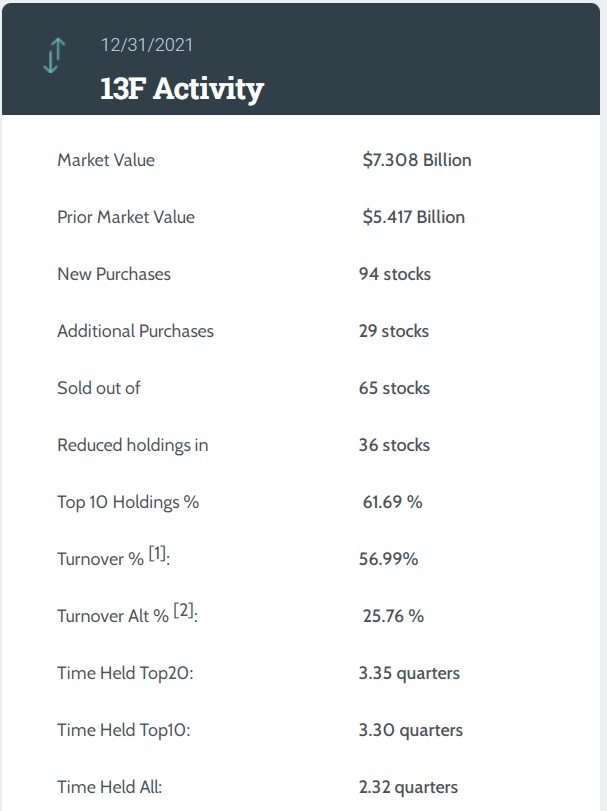
Task: Select the Reduced holdings in label
Action: tap(133, 445)
